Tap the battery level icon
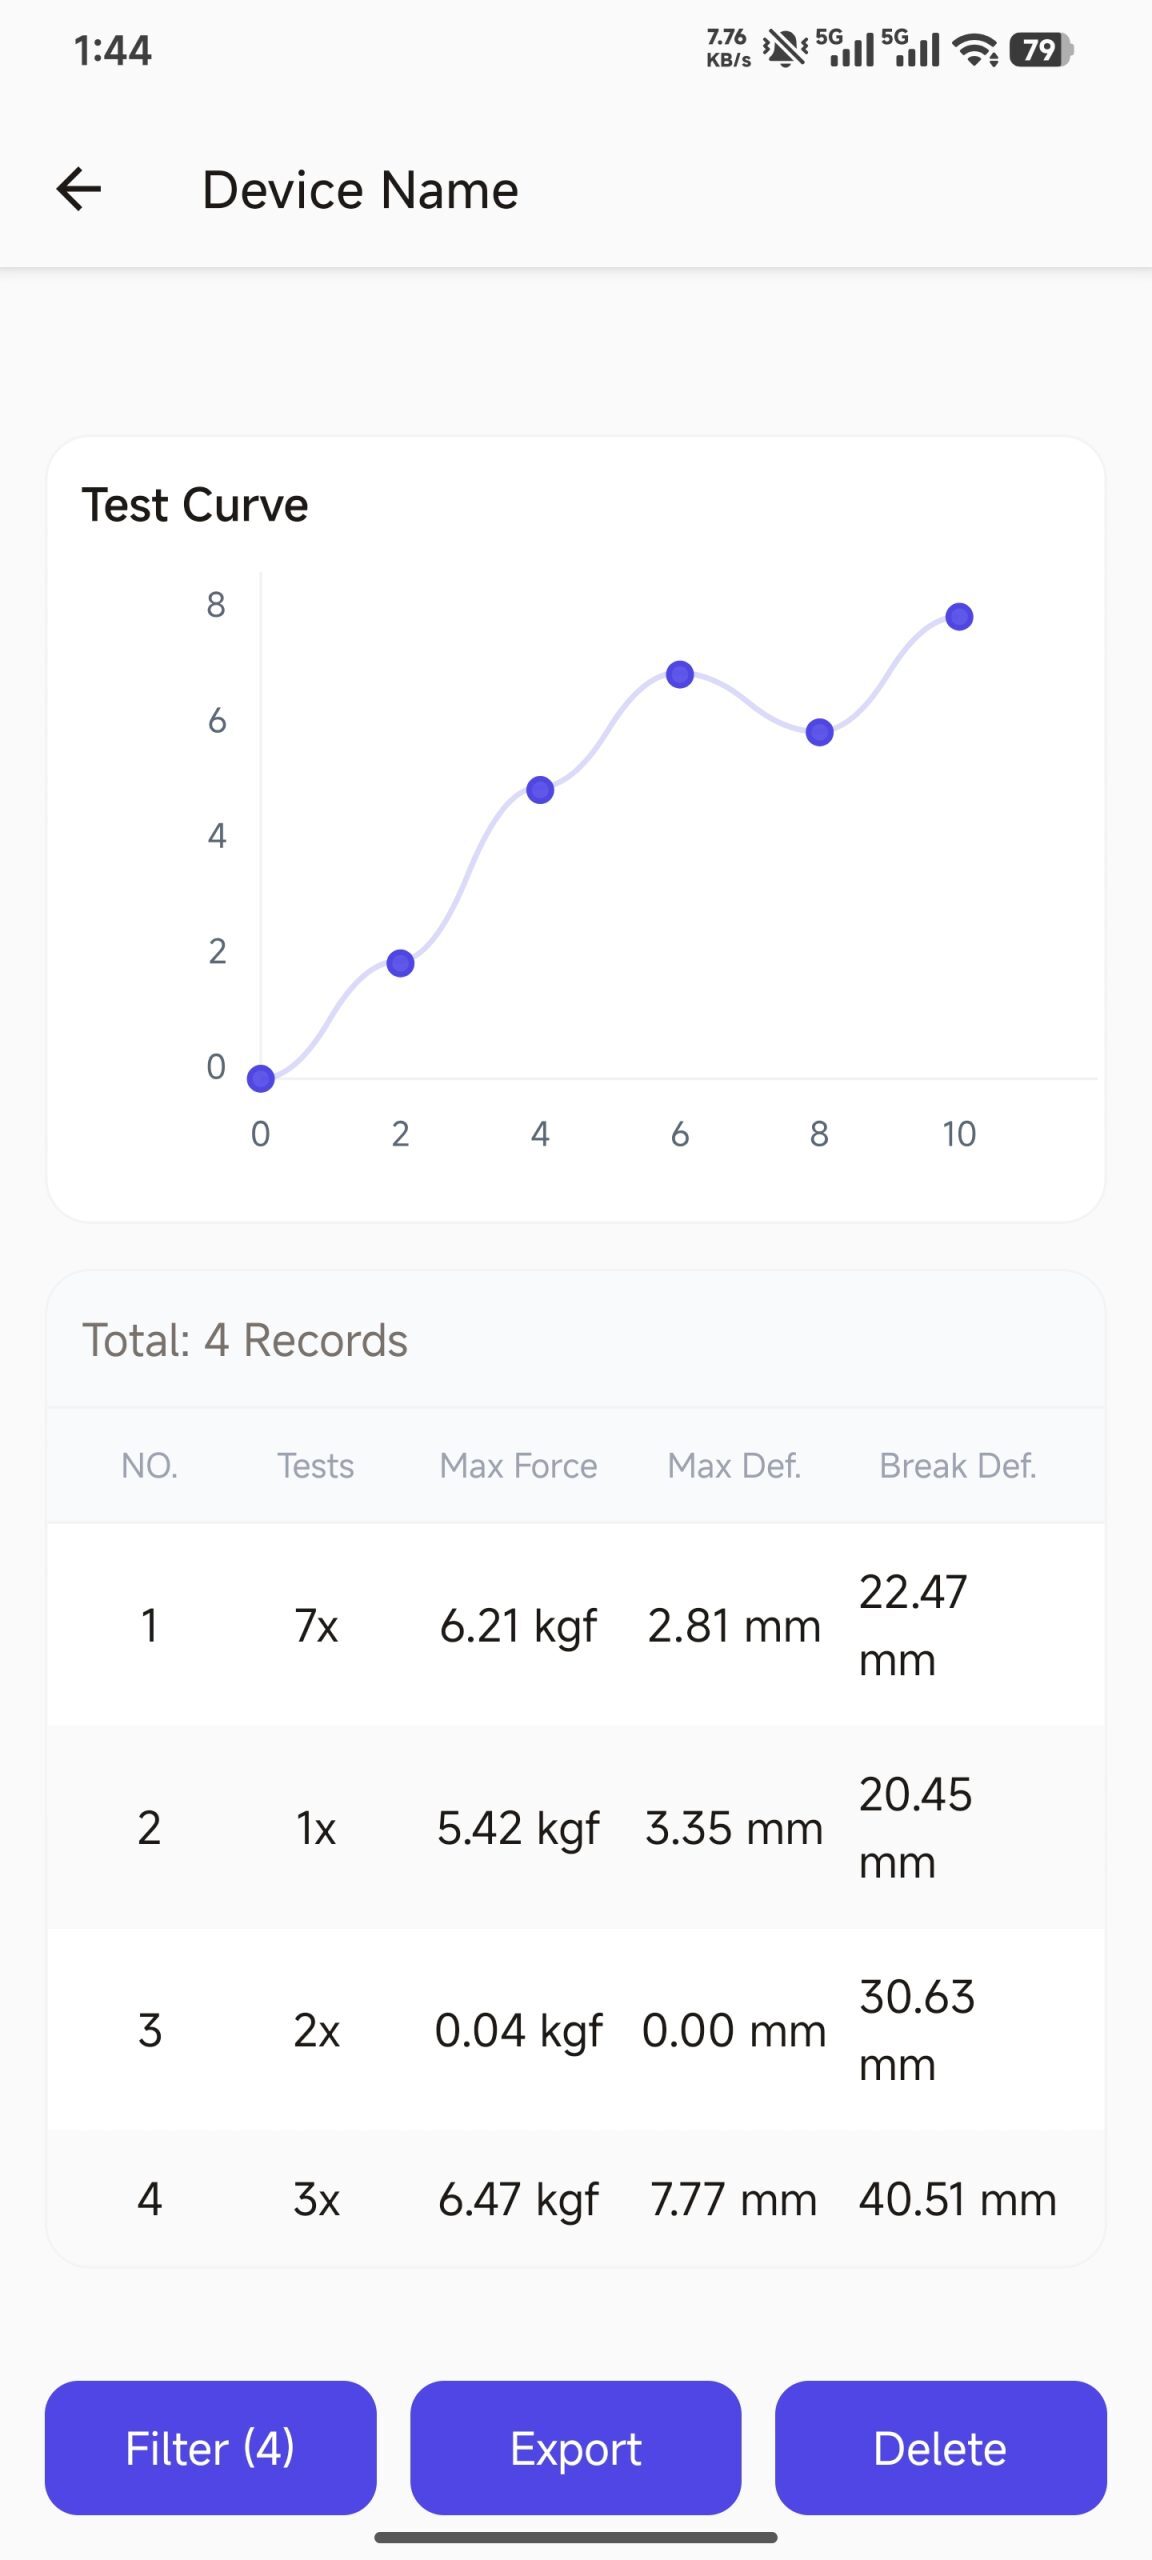 point(1041,49)
